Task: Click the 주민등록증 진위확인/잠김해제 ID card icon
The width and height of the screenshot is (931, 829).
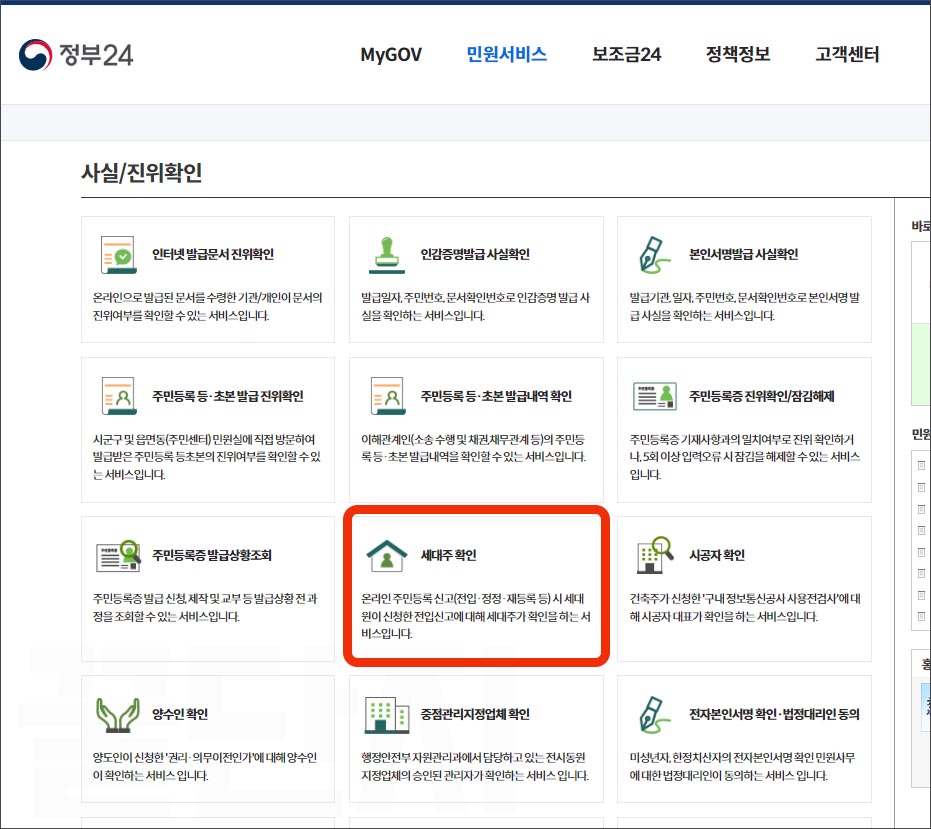Action: tap(655, 396)
